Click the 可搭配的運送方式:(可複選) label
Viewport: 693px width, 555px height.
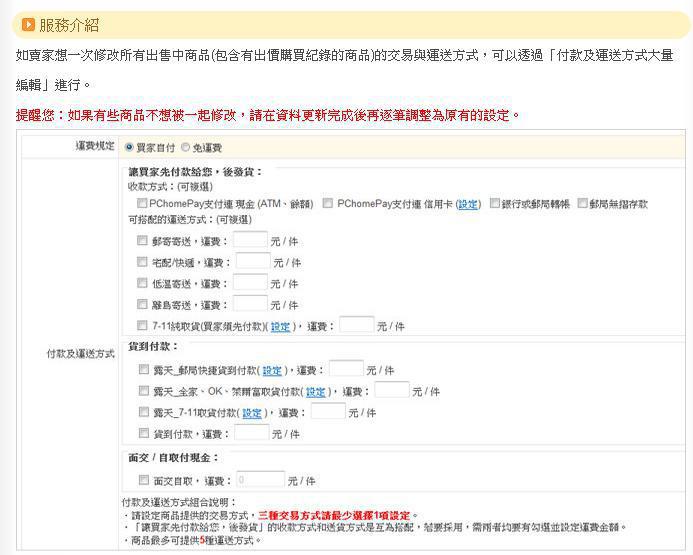[x=190, y=220]
